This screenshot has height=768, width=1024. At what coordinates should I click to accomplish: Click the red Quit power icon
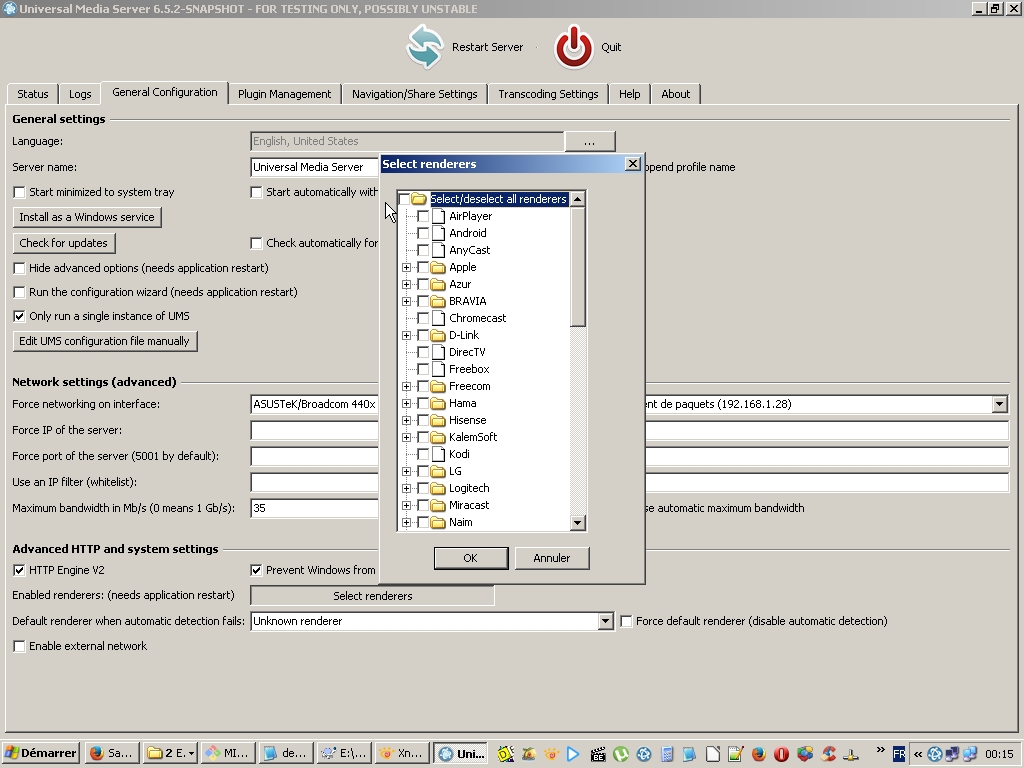[573, 47]
